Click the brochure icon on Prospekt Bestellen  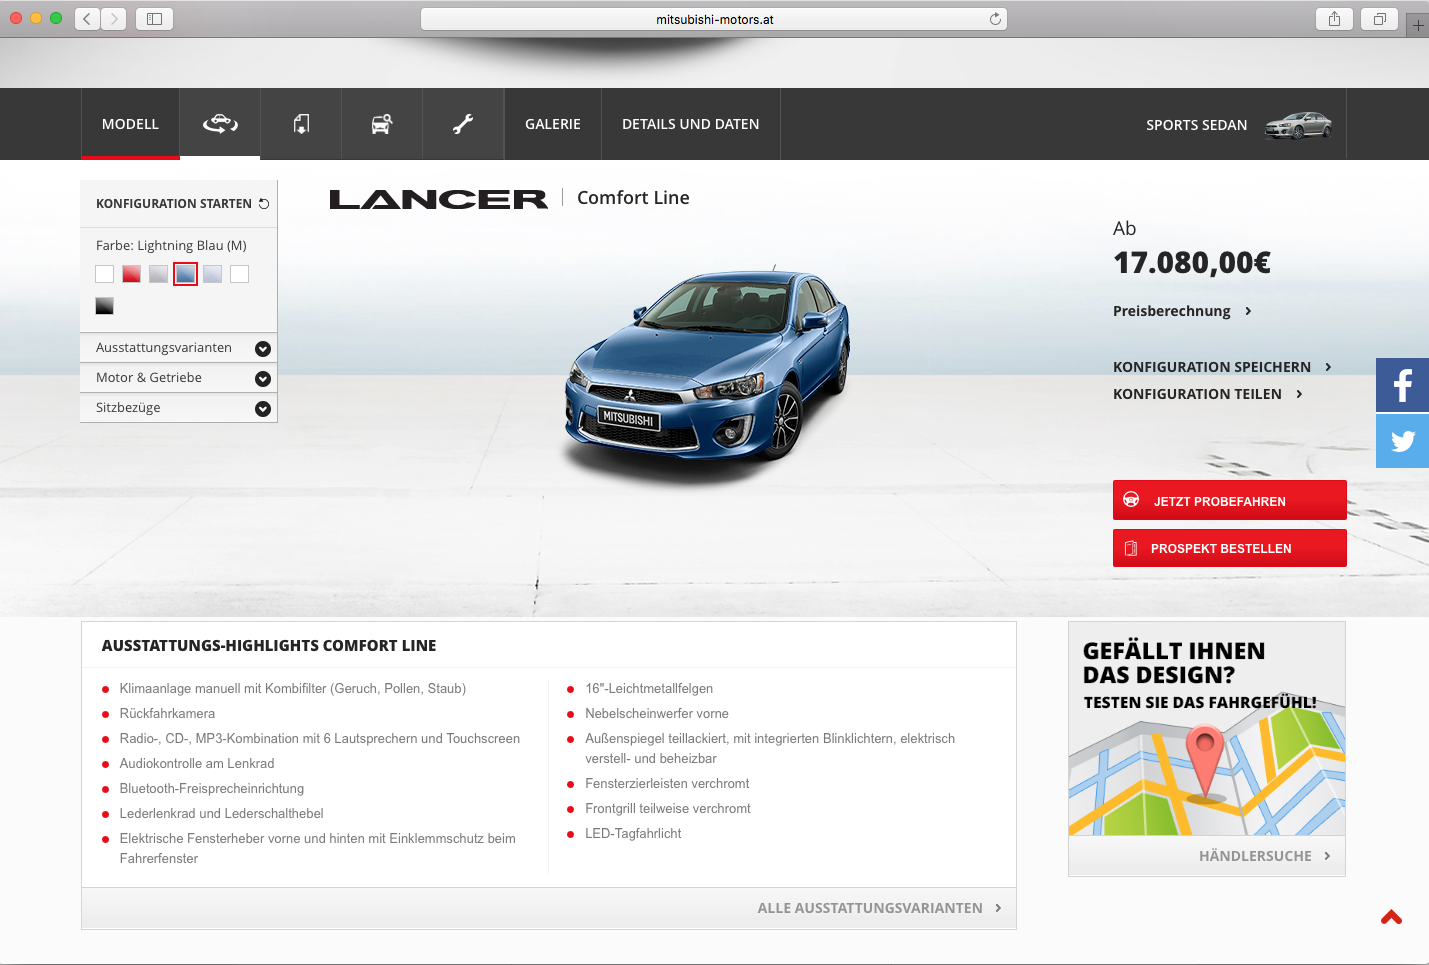click(1131, 548)
